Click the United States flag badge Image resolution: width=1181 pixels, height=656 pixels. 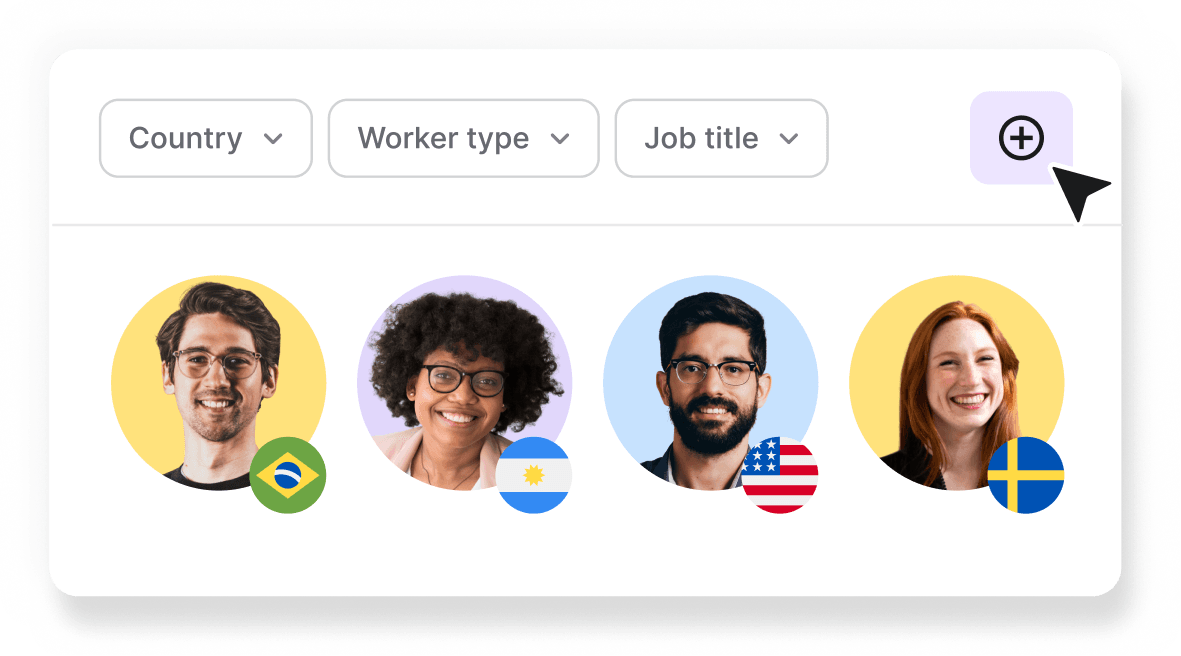780,475
